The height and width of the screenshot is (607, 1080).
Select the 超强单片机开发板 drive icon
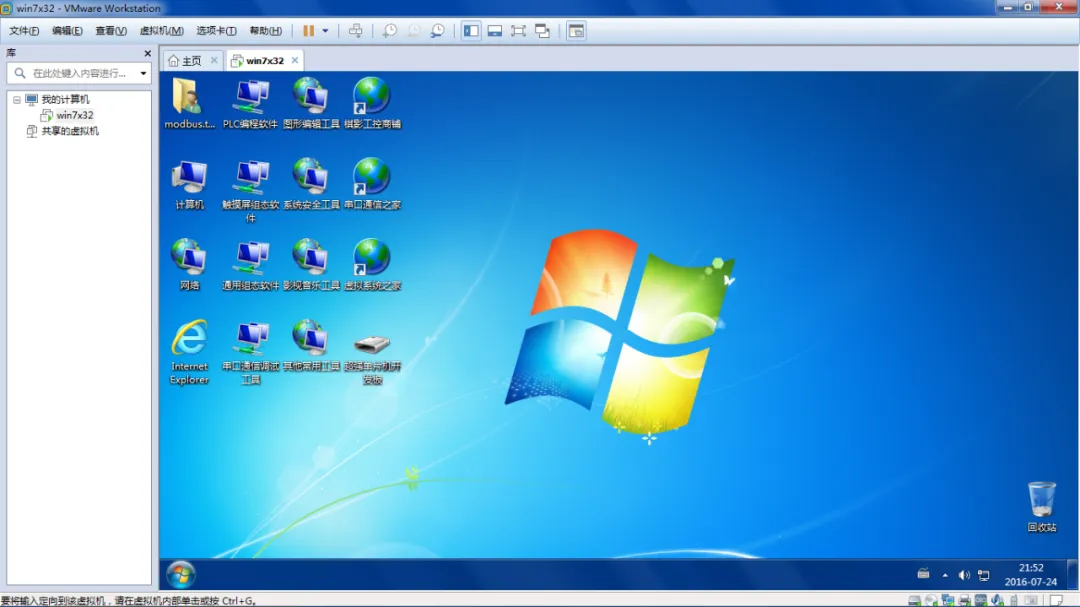(x=372, y=358)
